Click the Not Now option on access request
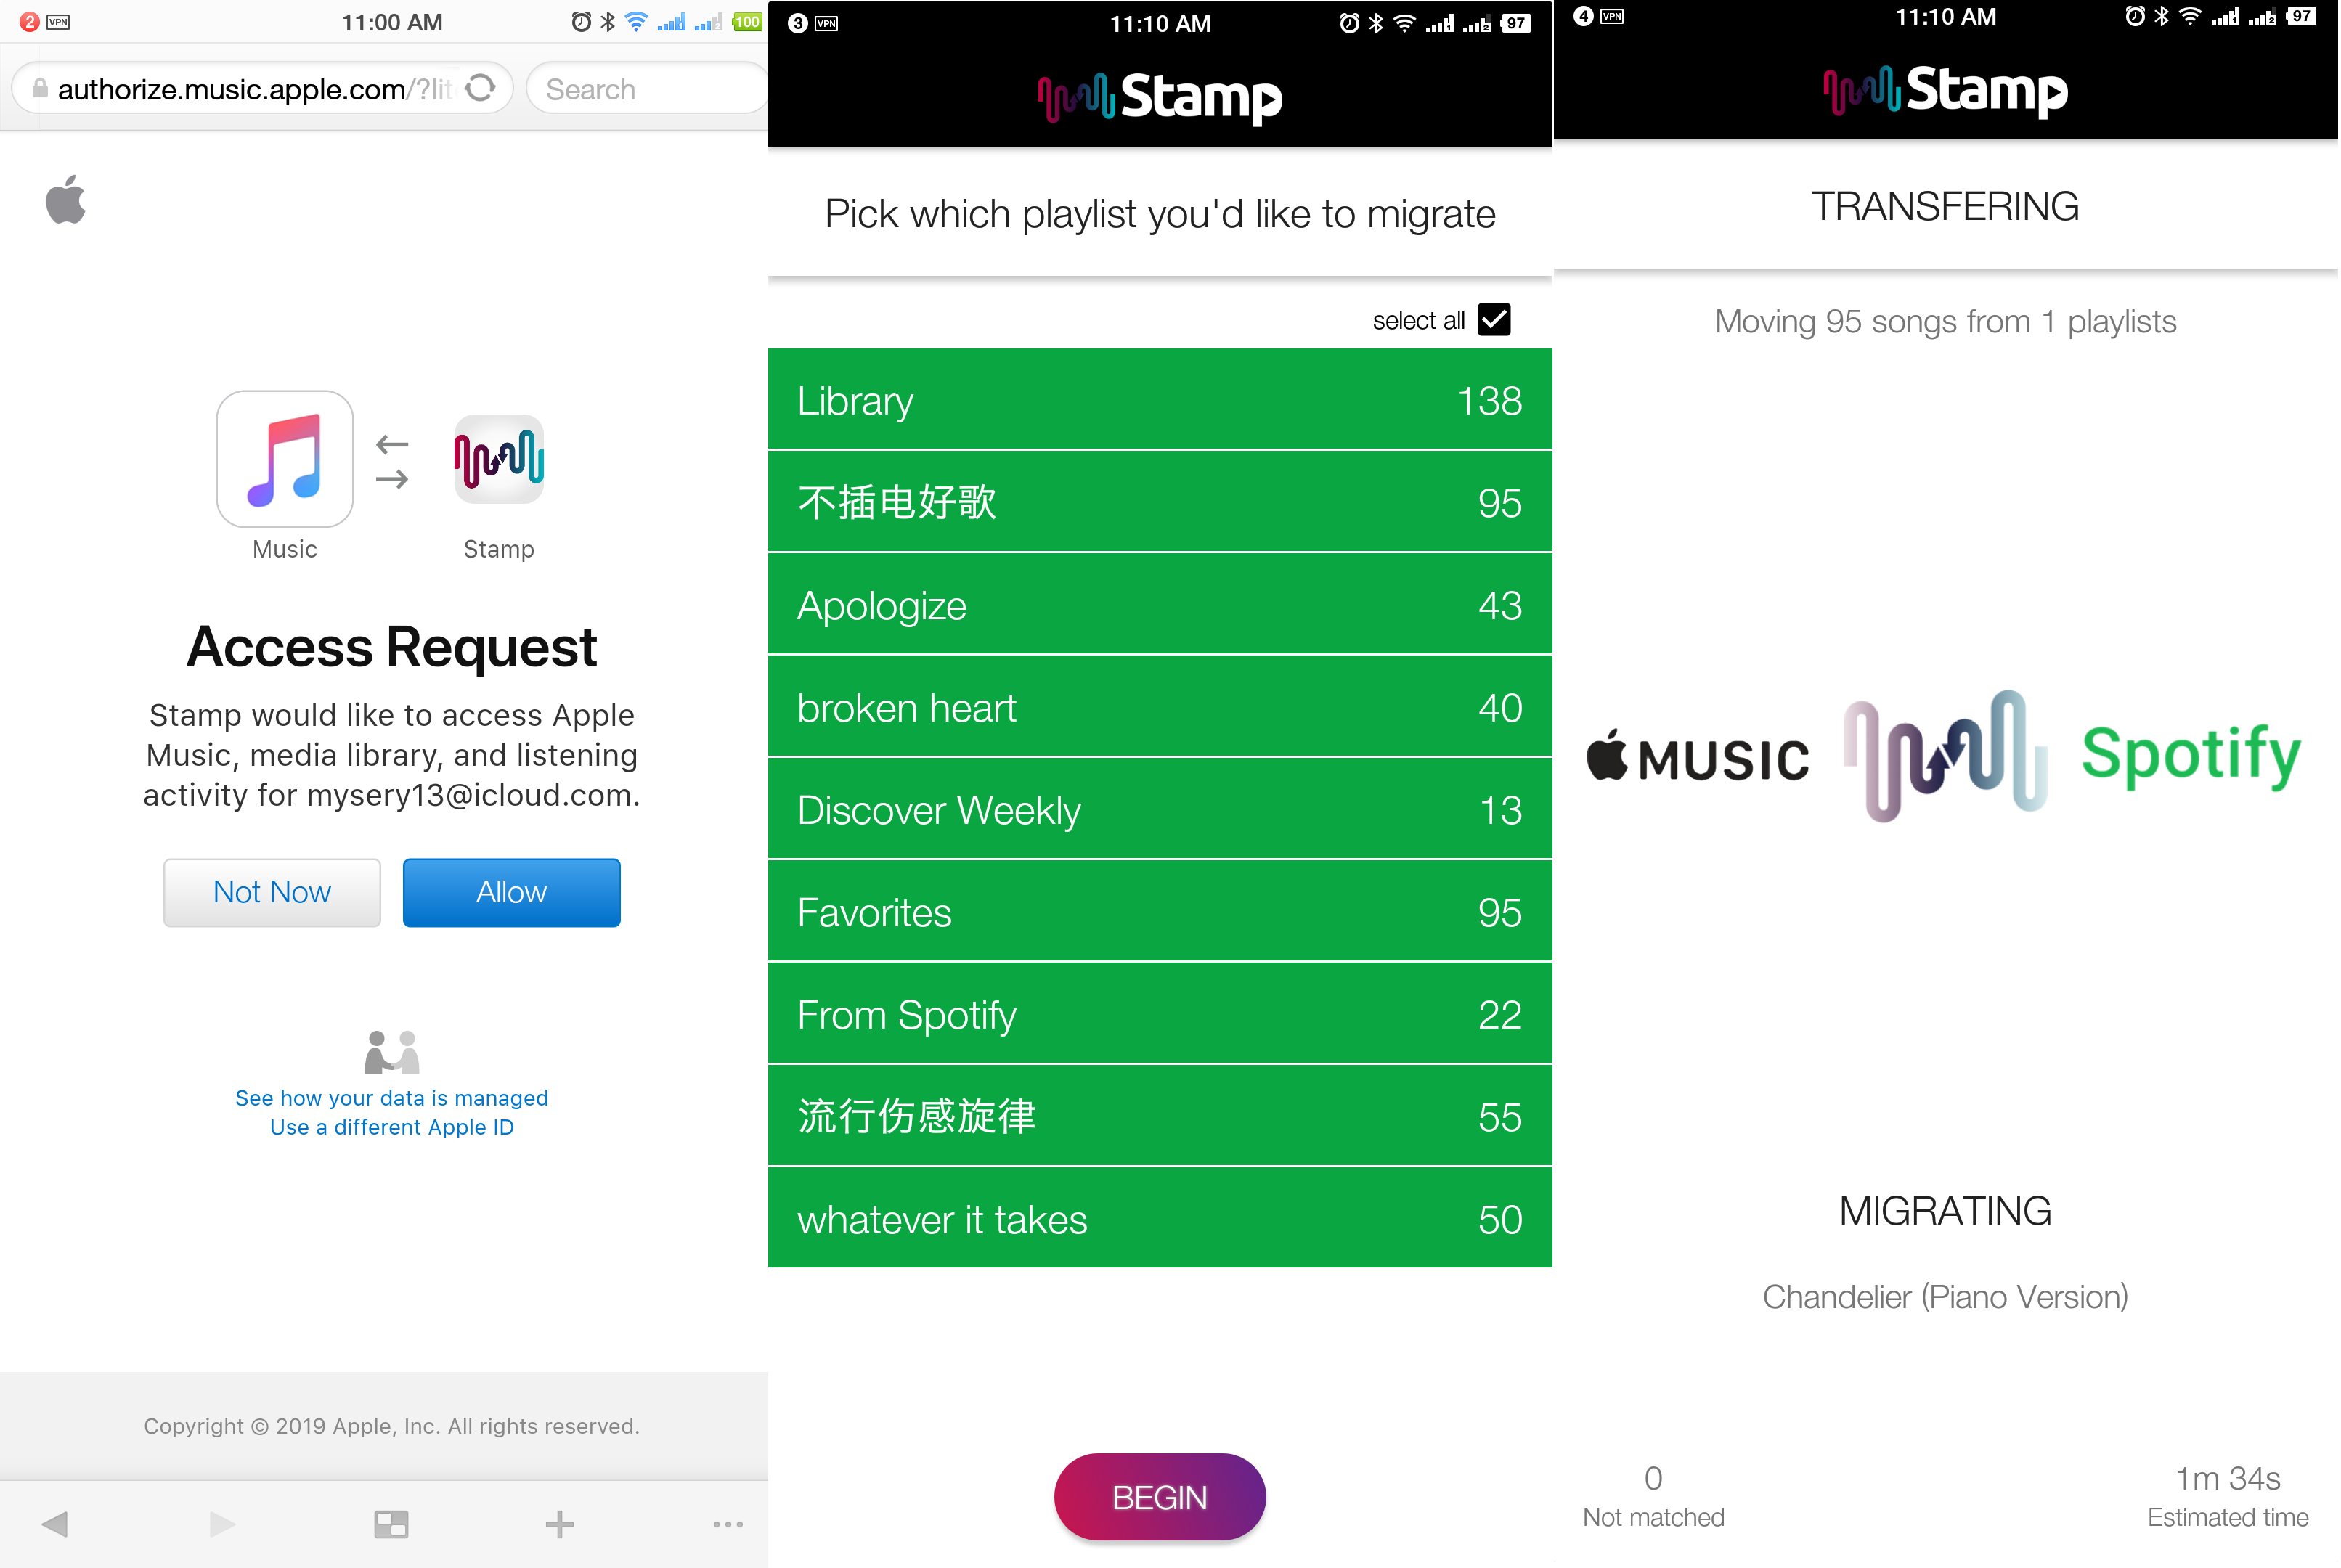The height and width of the screenshot is (1568, 2341). pyautogui.click(x=271, y=892)
